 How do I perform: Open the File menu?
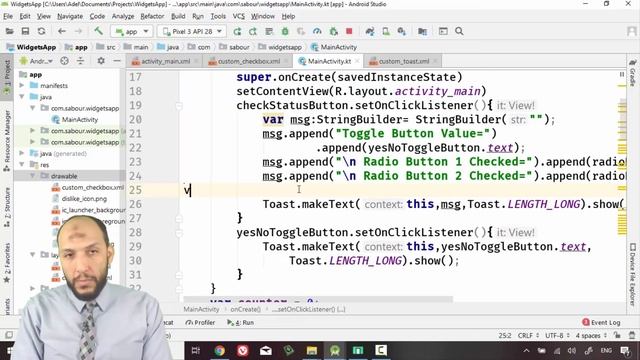[8, 16]
